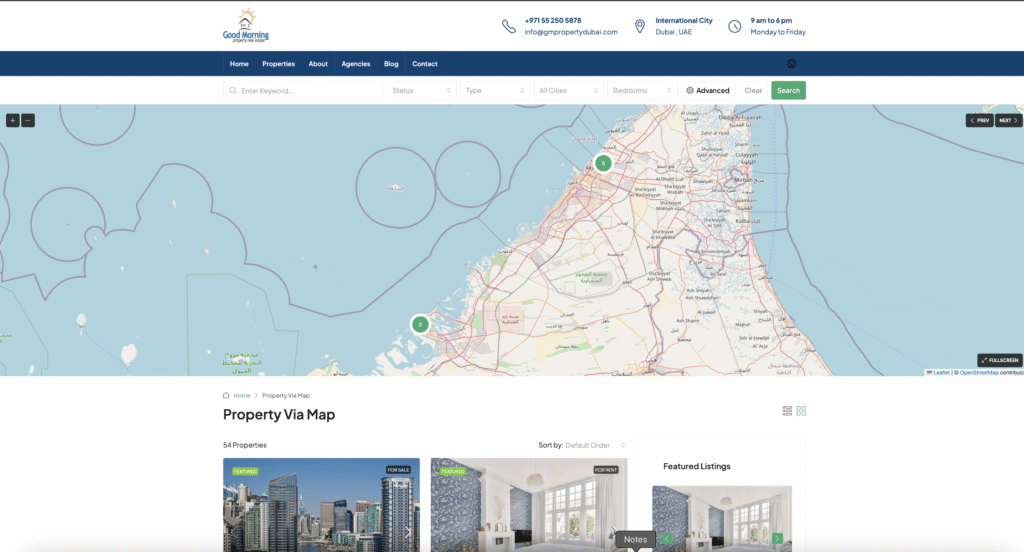Go to next featured listing slide

[777, 539]
